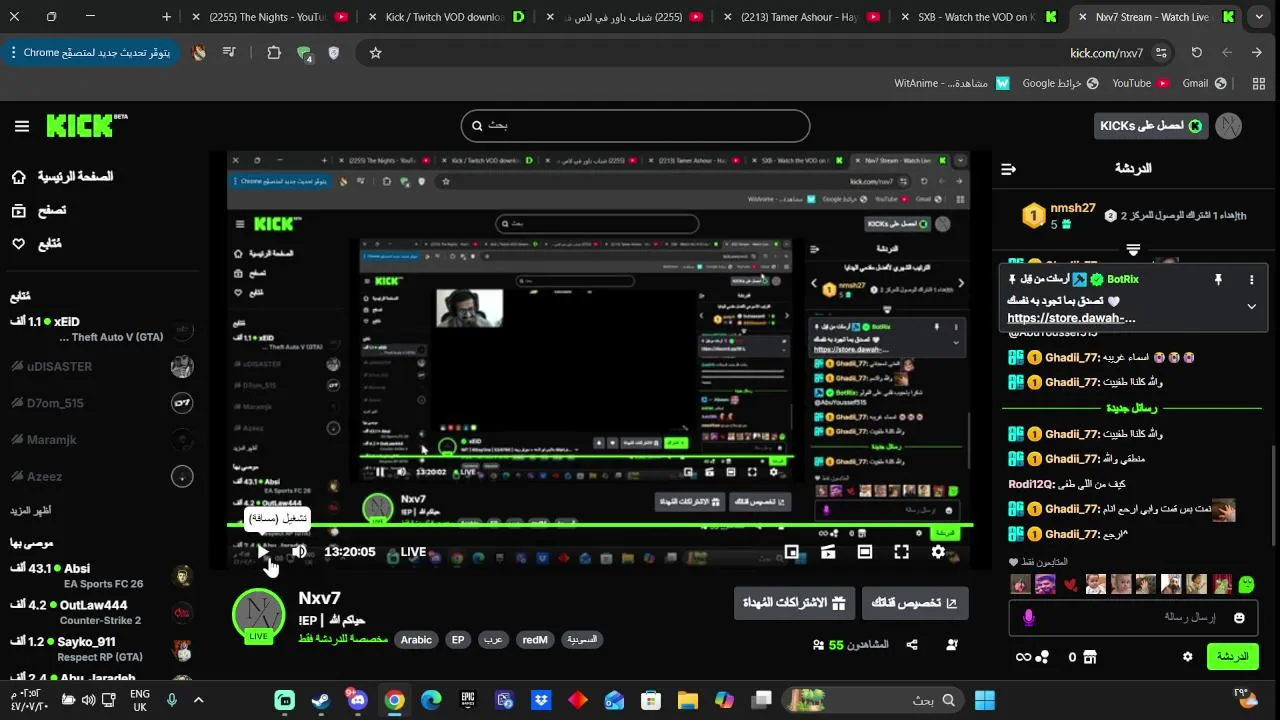Select the عرب tag
This screenshot has width=1280, height=720.
click(493, 640)
